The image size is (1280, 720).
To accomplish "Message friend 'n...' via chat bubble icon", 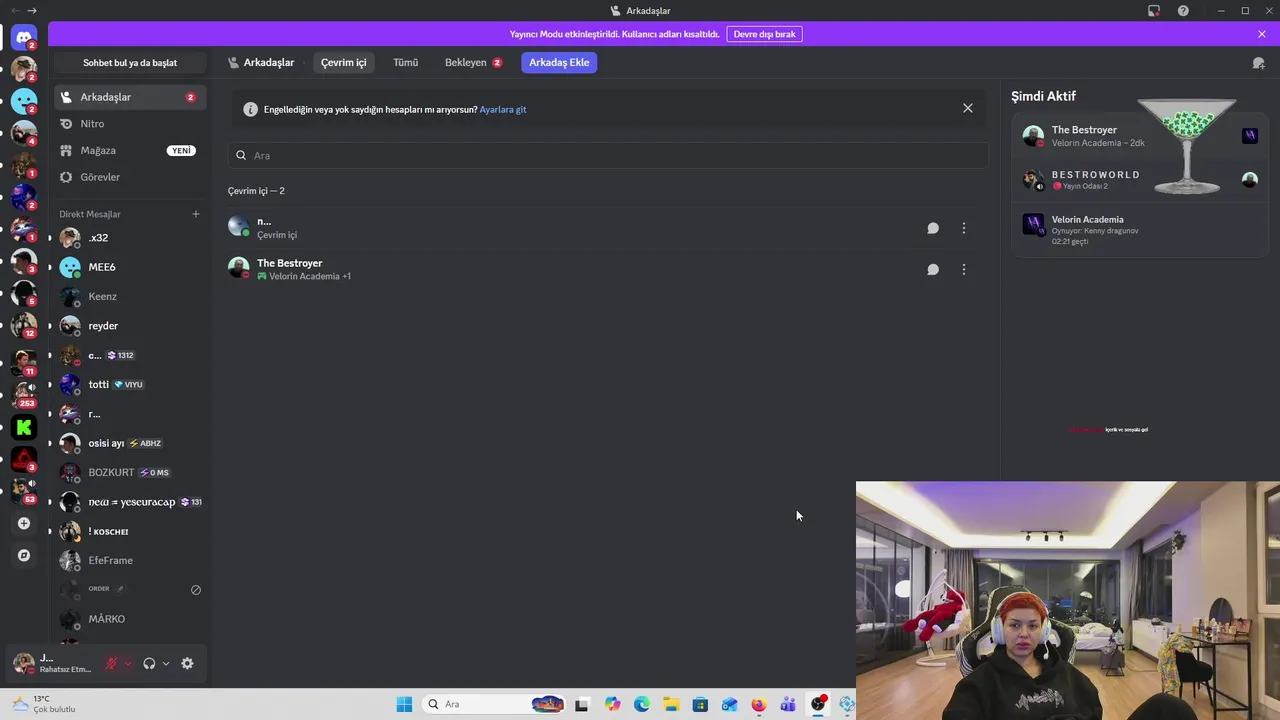I will coord(933,228).
